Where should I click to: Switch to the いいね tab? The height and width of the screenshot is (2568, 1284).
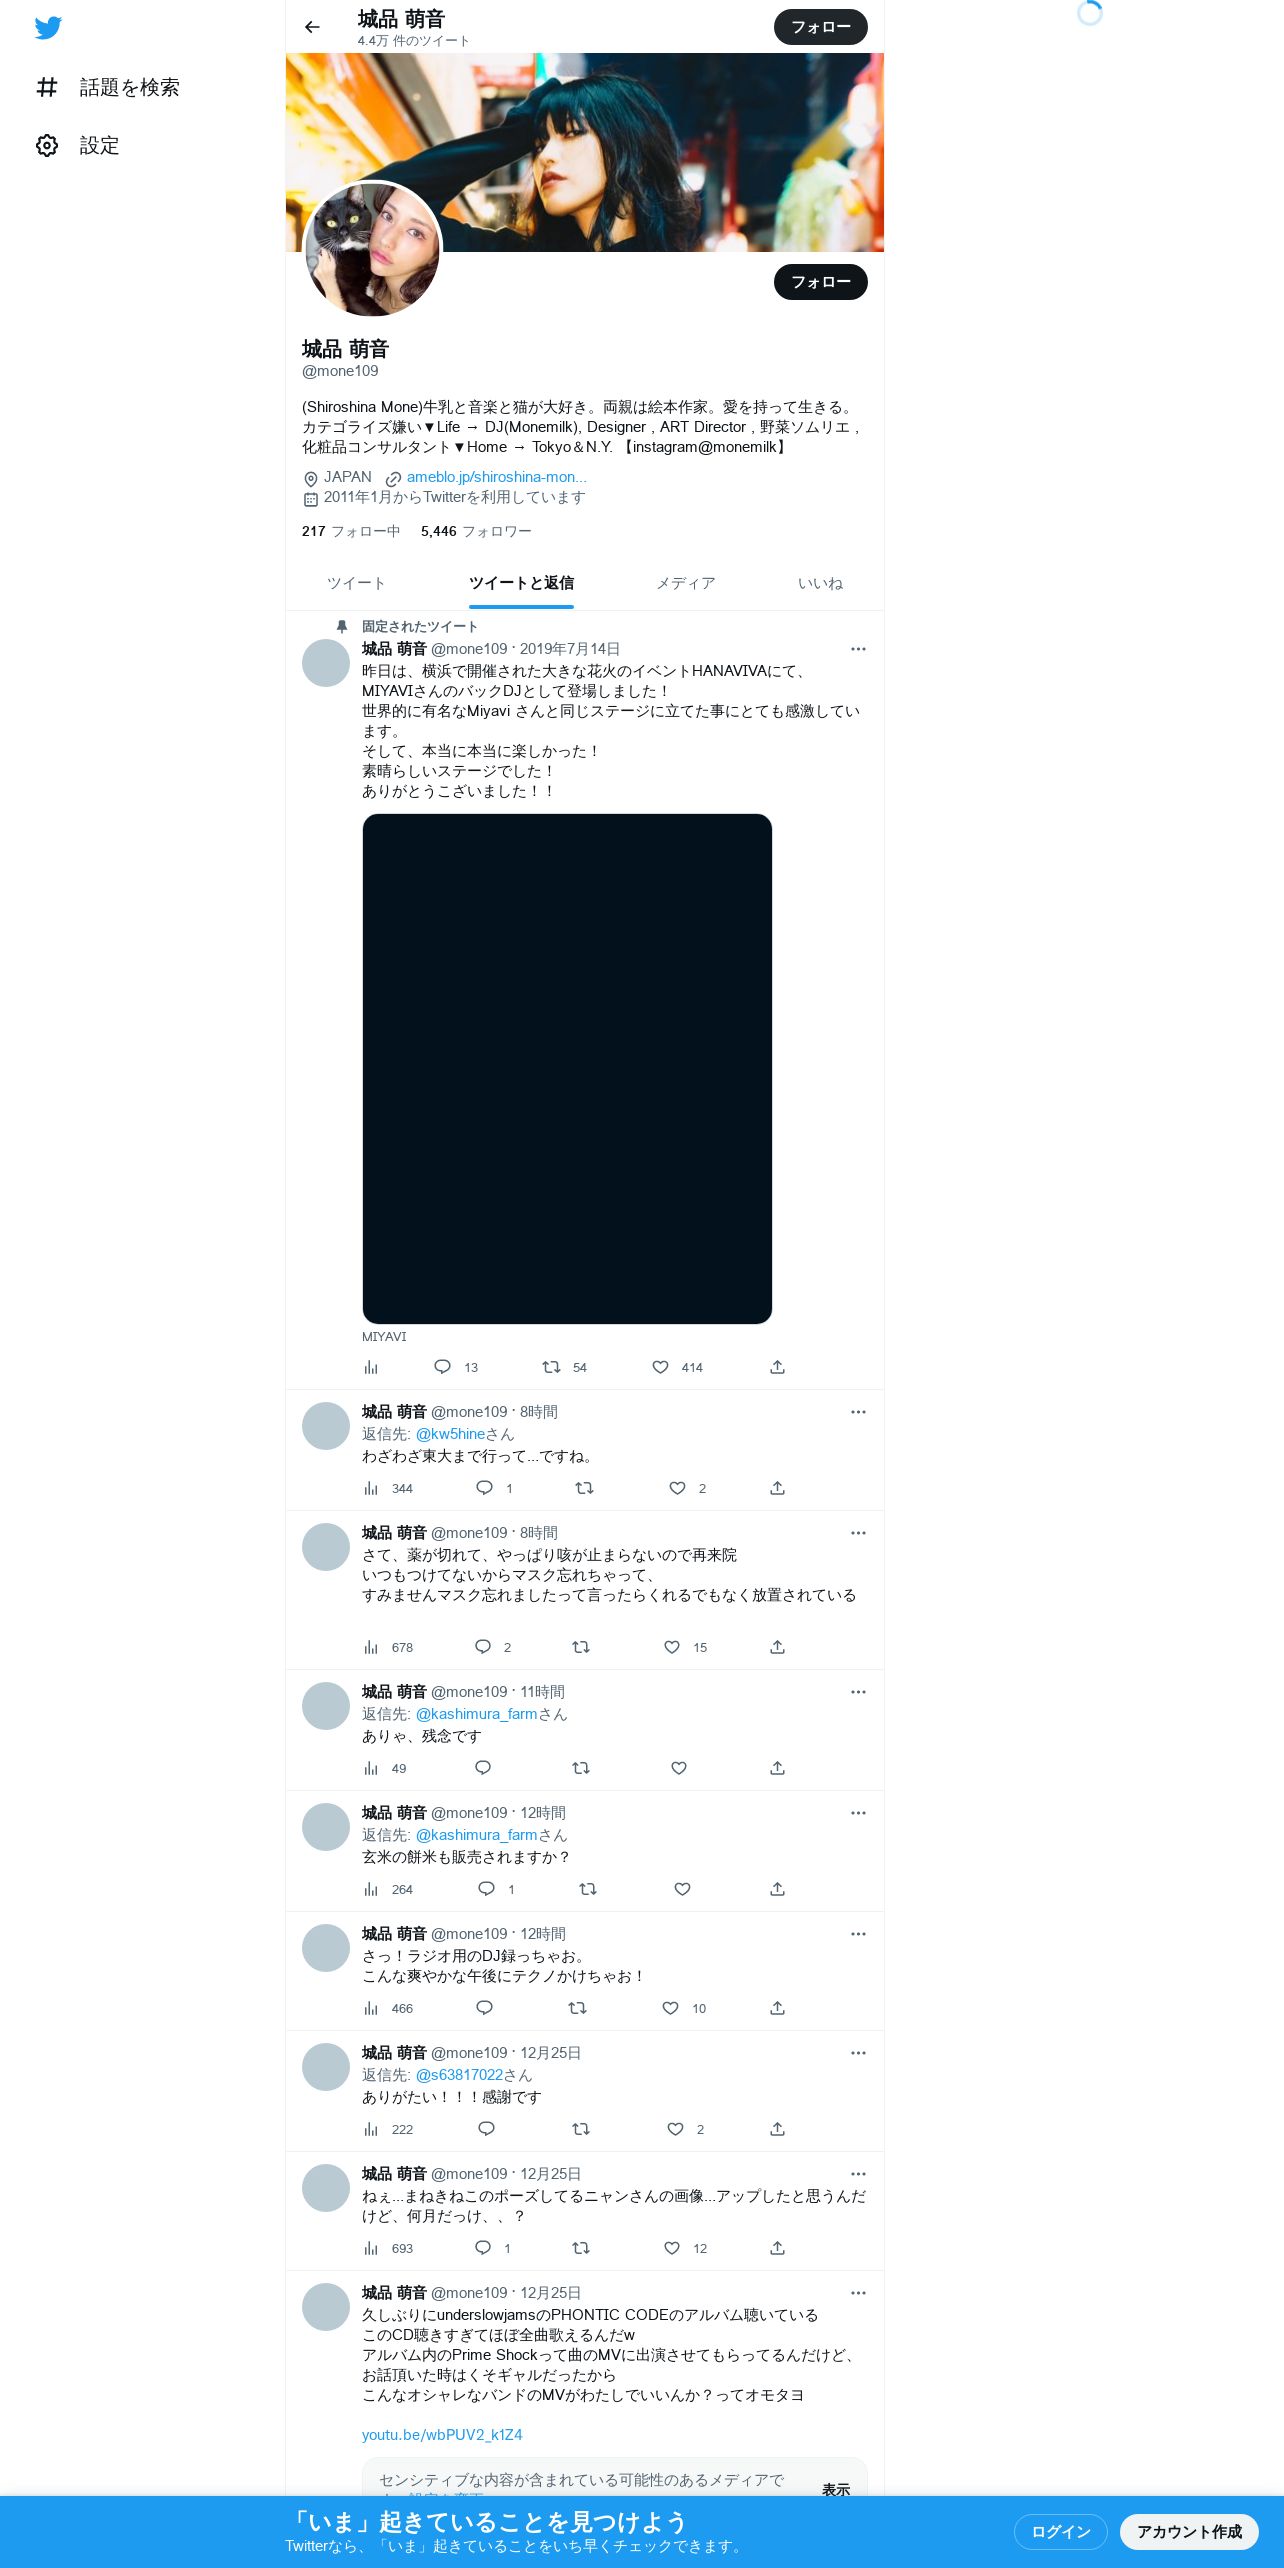pyautogui.click(x=820, y=583)
